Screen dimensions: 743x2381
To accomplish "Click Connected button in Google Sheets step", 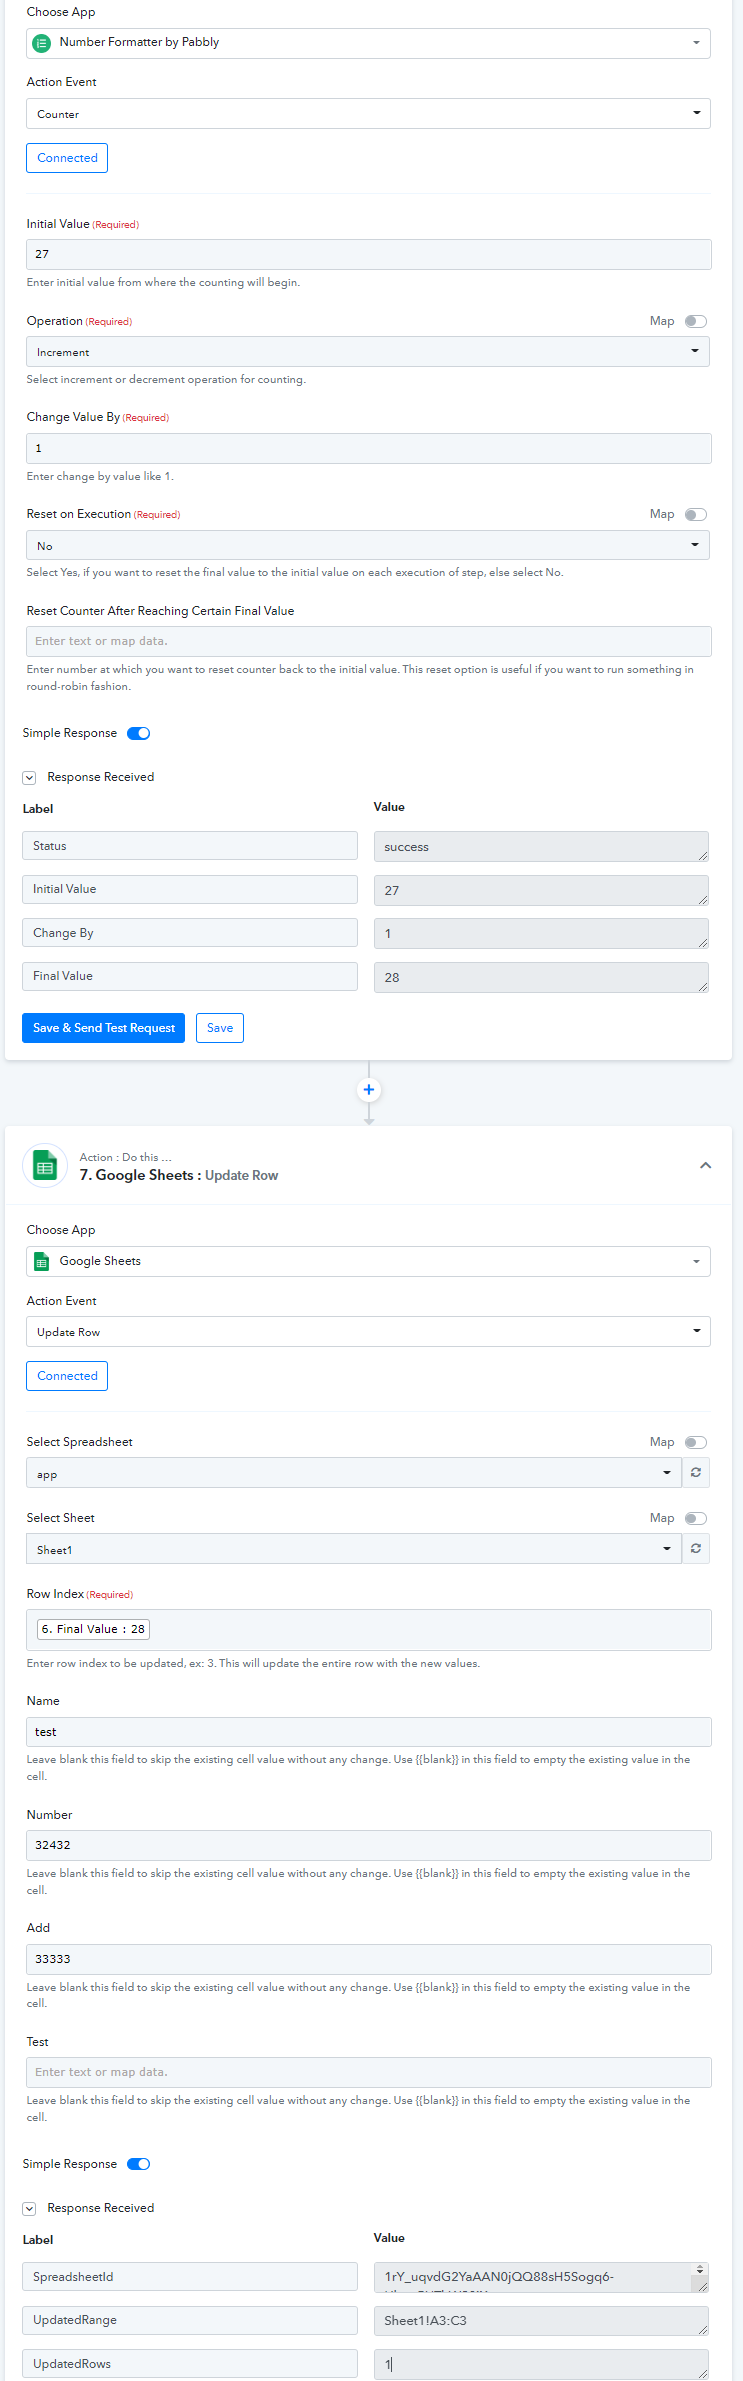I will click(67, 1376).
